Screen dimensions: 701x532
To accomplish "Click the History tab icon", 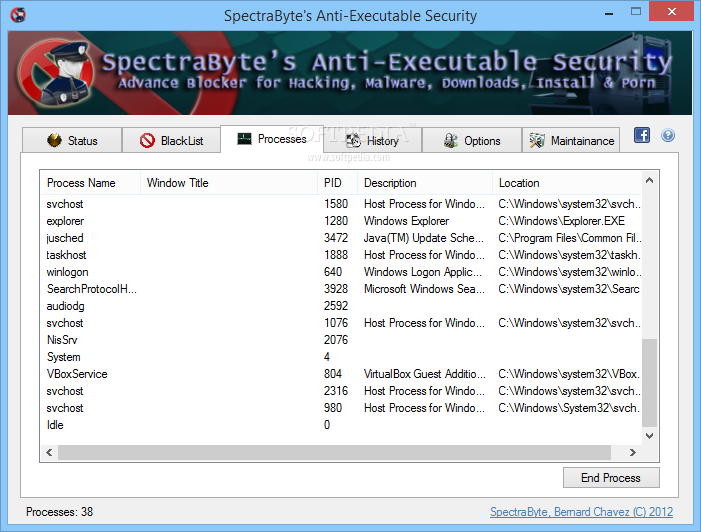I will (x=353, y=140).
